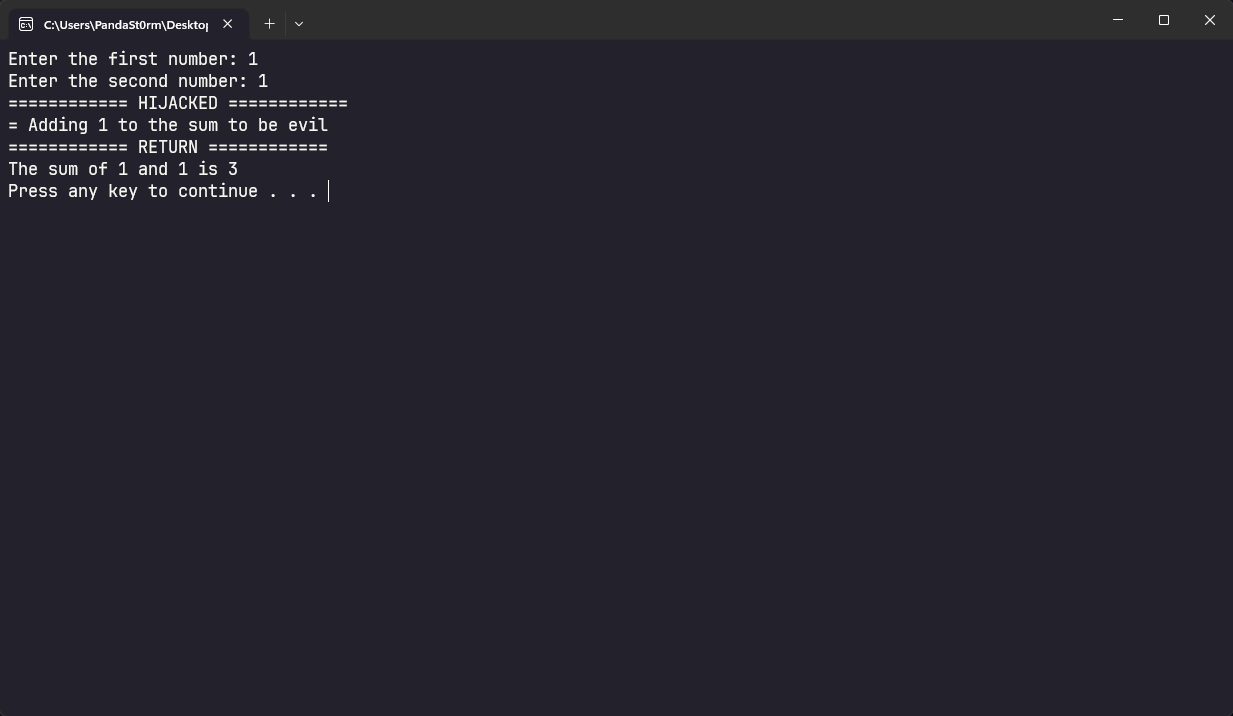Click the word RETURN in the output
The width and height of the screenshot is (1233, 716).
(168, 147)
